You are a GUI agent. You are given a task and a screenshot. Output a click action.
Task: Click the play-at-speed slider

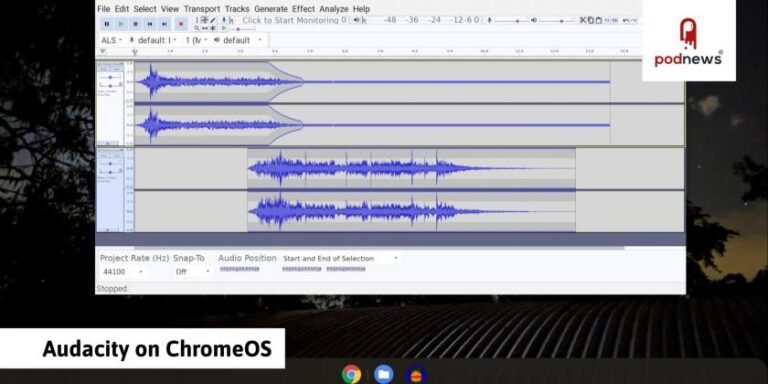[x=242, y=29]
